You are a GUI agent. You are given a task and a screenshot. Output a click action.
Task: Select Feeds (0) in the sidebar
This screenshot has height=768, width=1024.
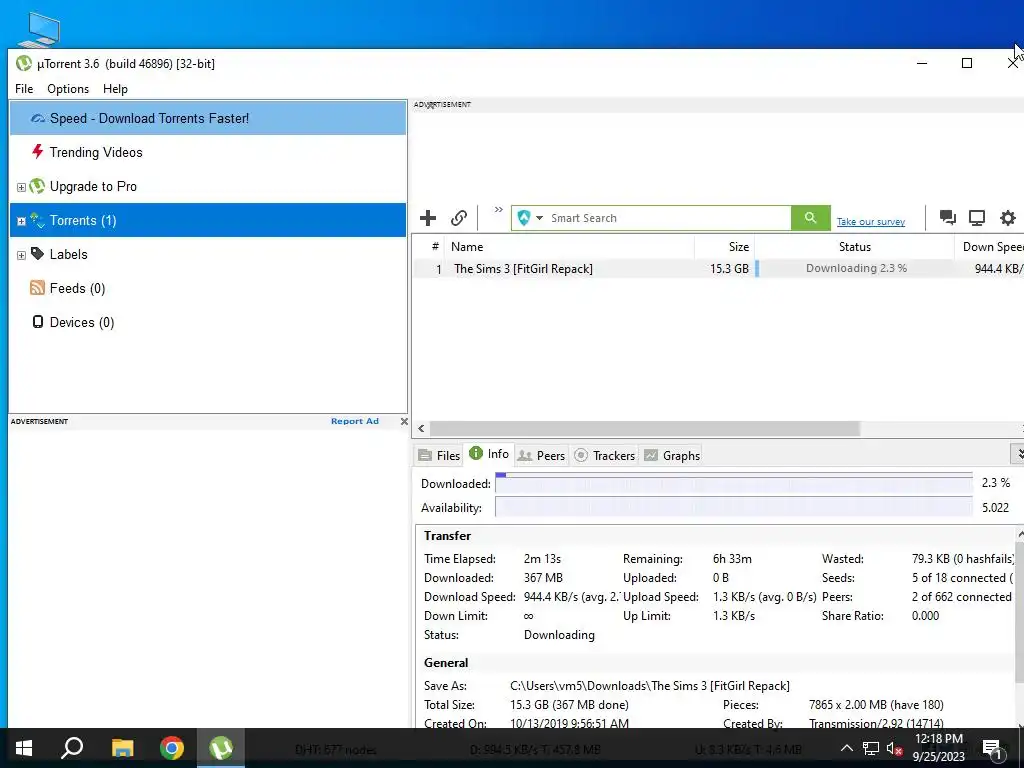[77, 288]
